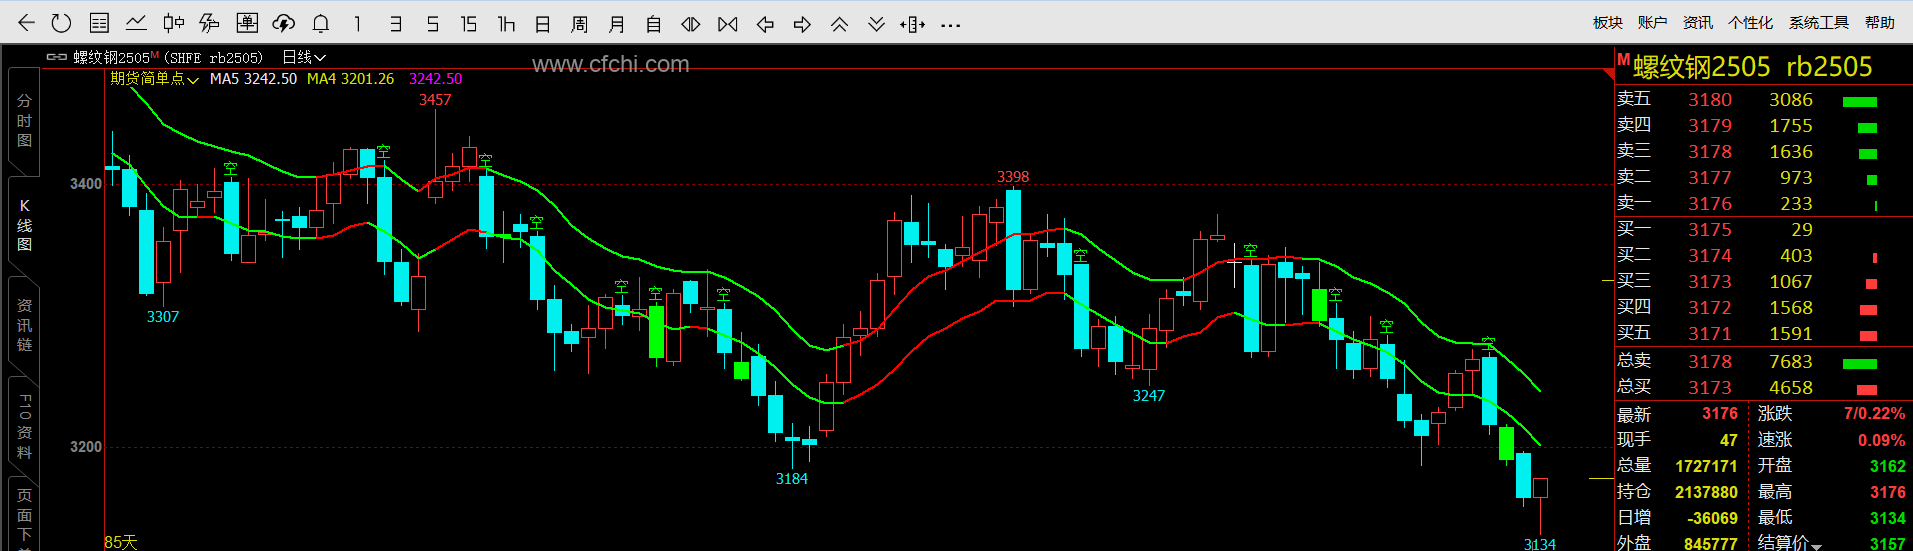1913x551 pixels.
Task: Go back with the left arrow icon
Action: point(27,23)
